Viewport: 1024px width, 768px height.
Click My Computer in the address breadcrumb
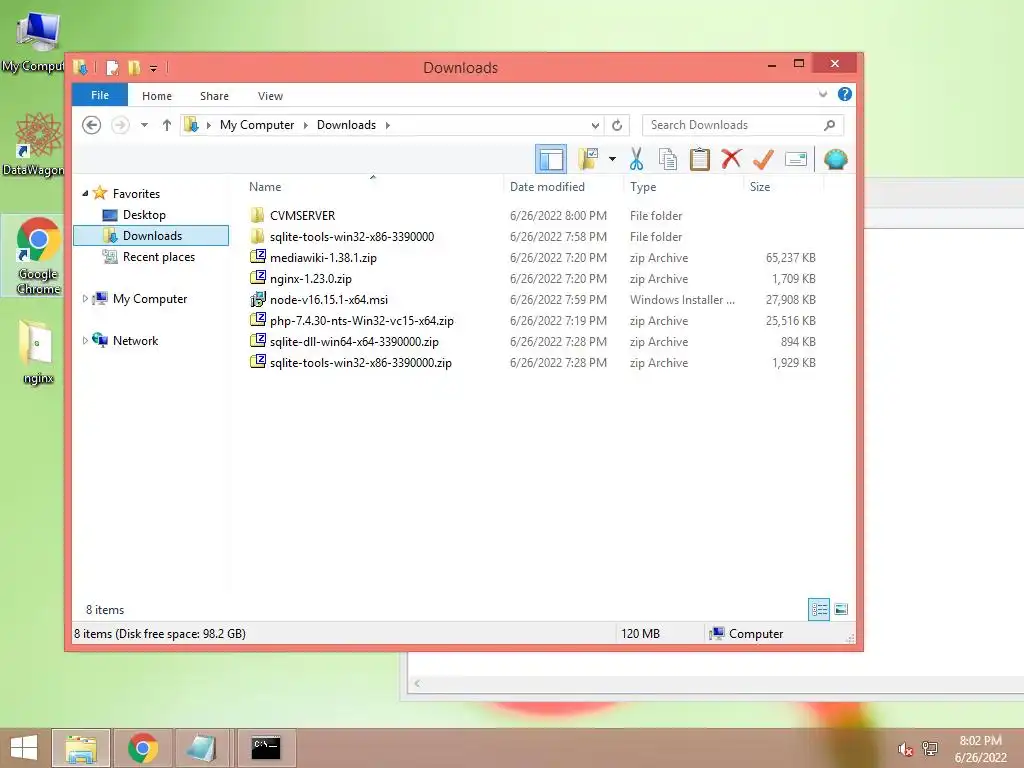tap(257, 125)
